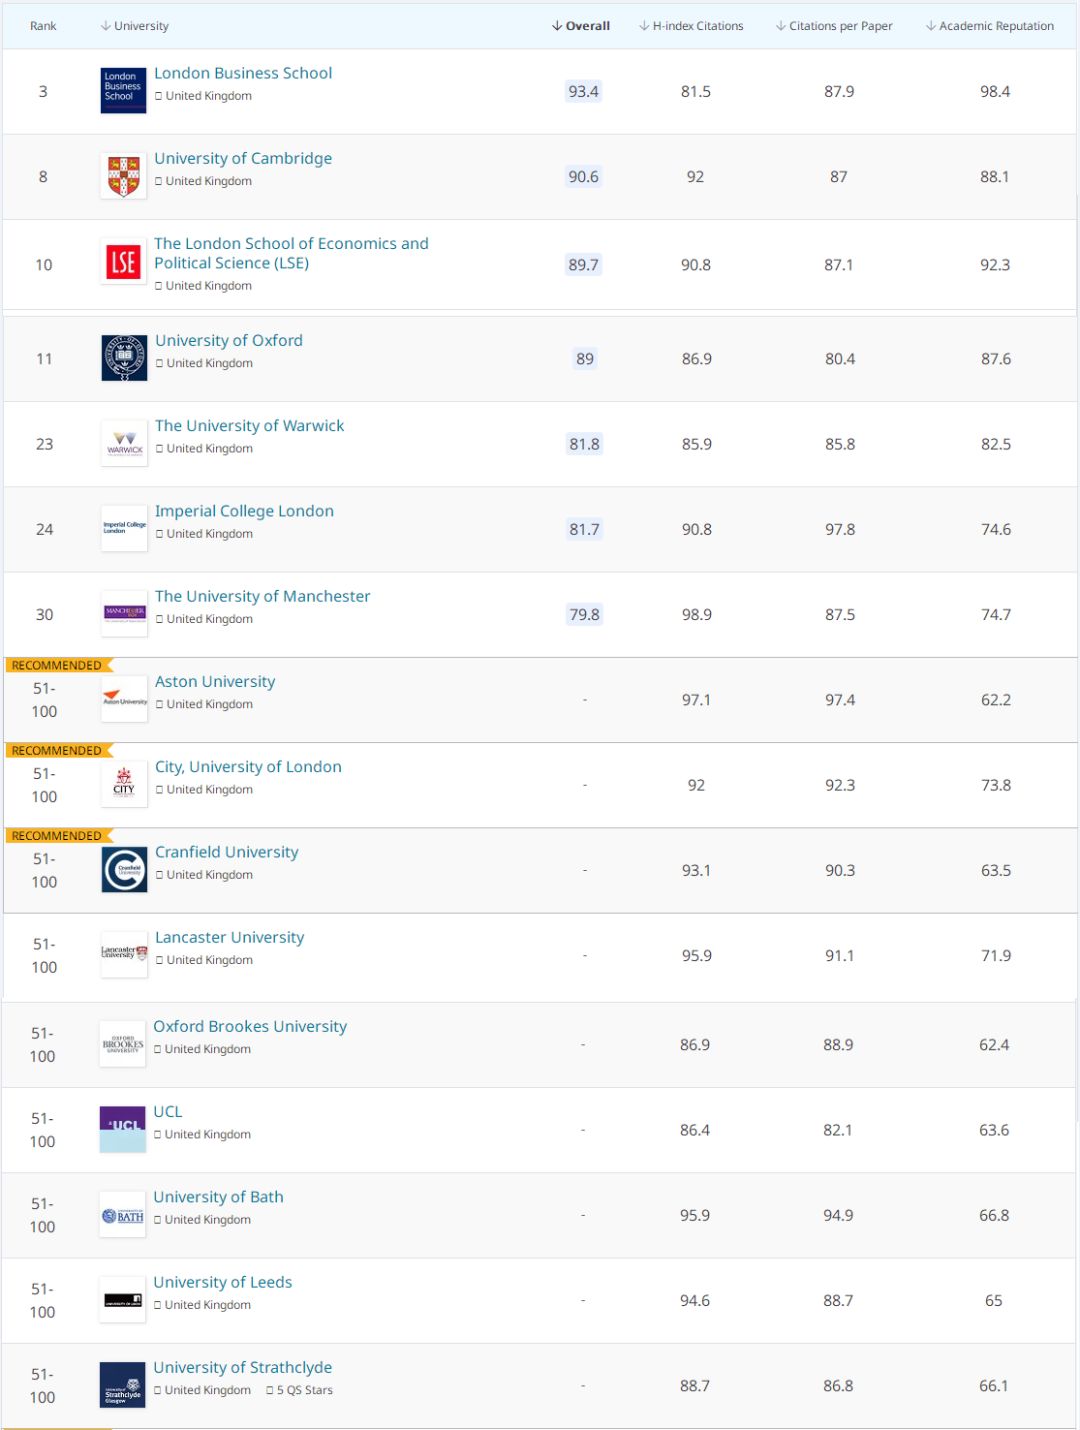
Task: Click the Recommended tag above Aston University
Action: click(57, 665)
